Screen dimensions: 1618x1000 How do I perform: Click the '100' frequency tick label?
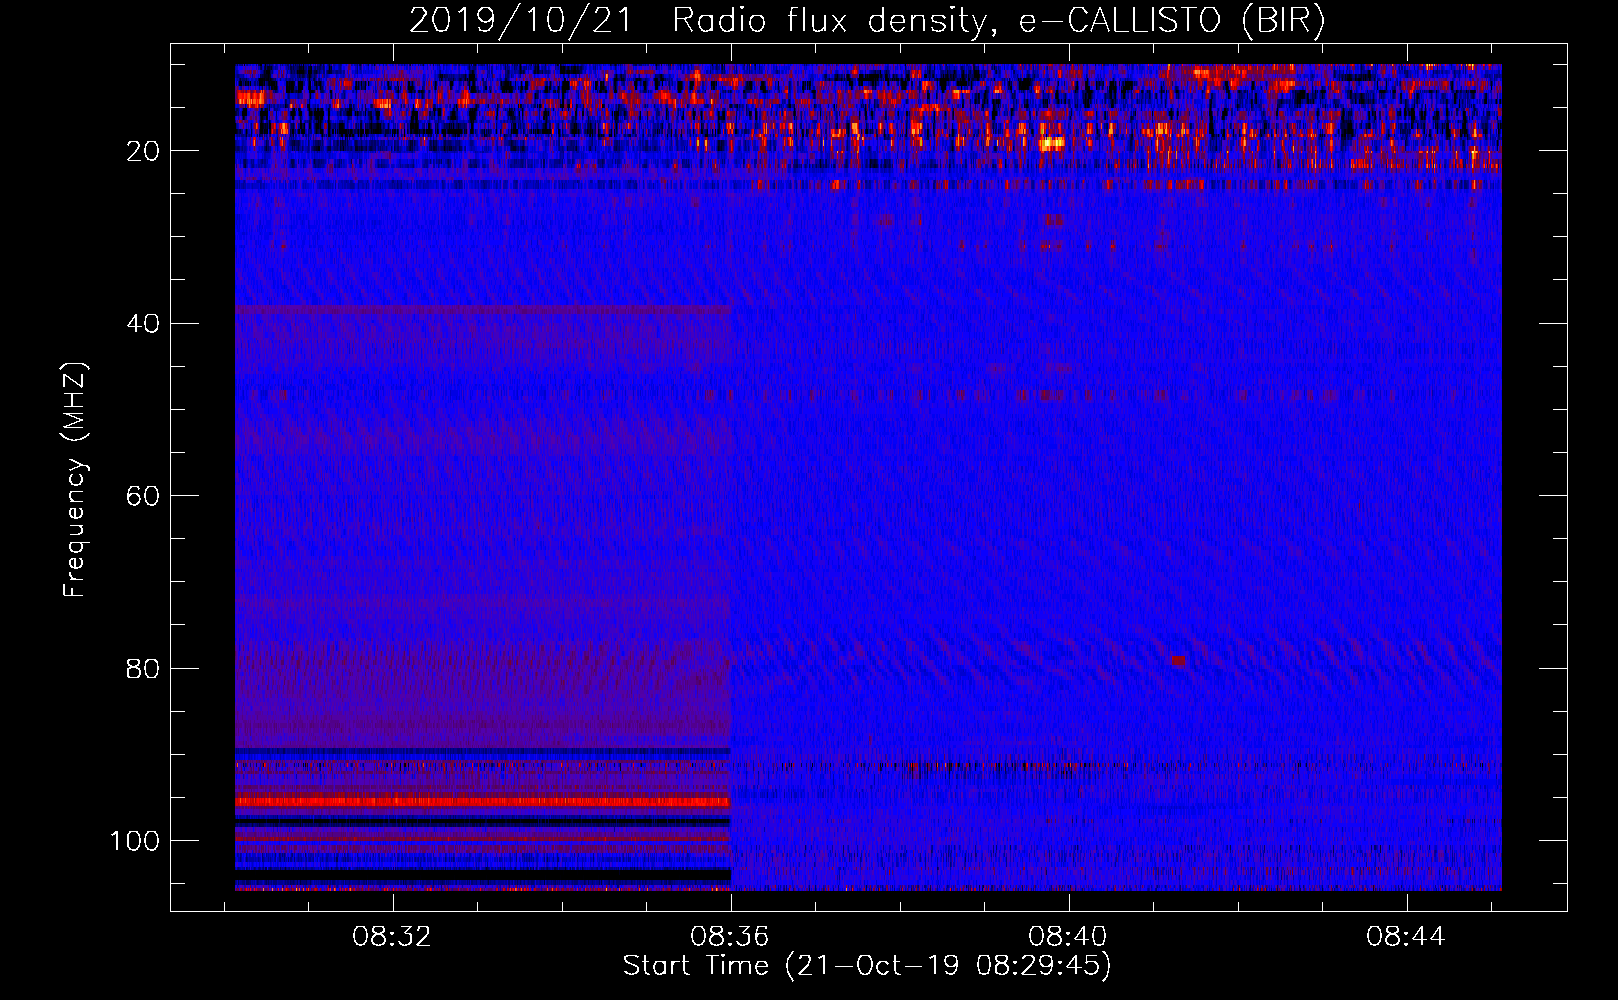(x=135, y=841)
